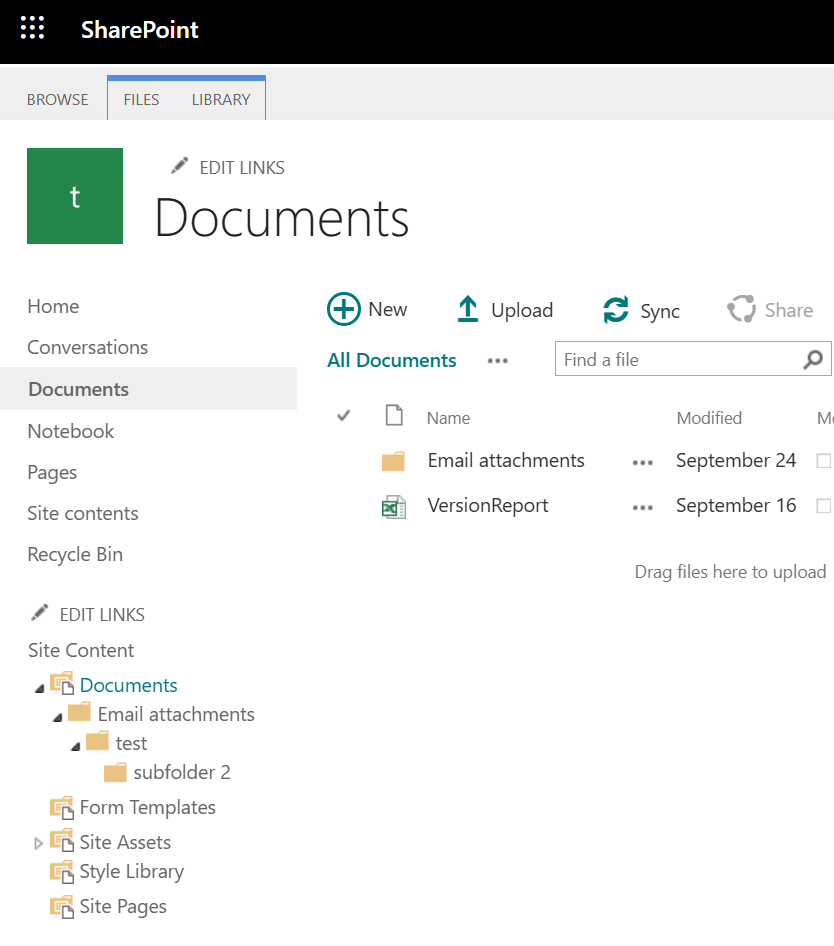Go to Home in the left navigation
Image resolution: width=834 pixels, height=946 pixels.
coord(53,306)
